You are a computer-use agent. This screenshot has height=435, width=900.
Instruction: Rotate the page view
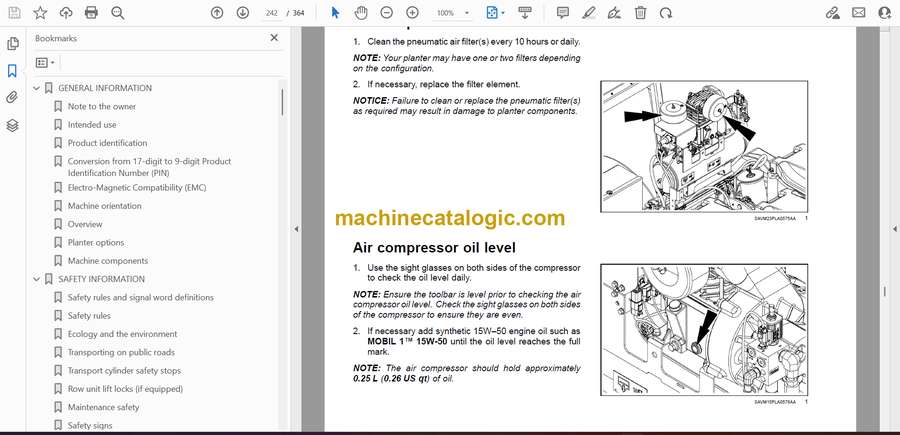pyautogui.click(x=666, y=13)
